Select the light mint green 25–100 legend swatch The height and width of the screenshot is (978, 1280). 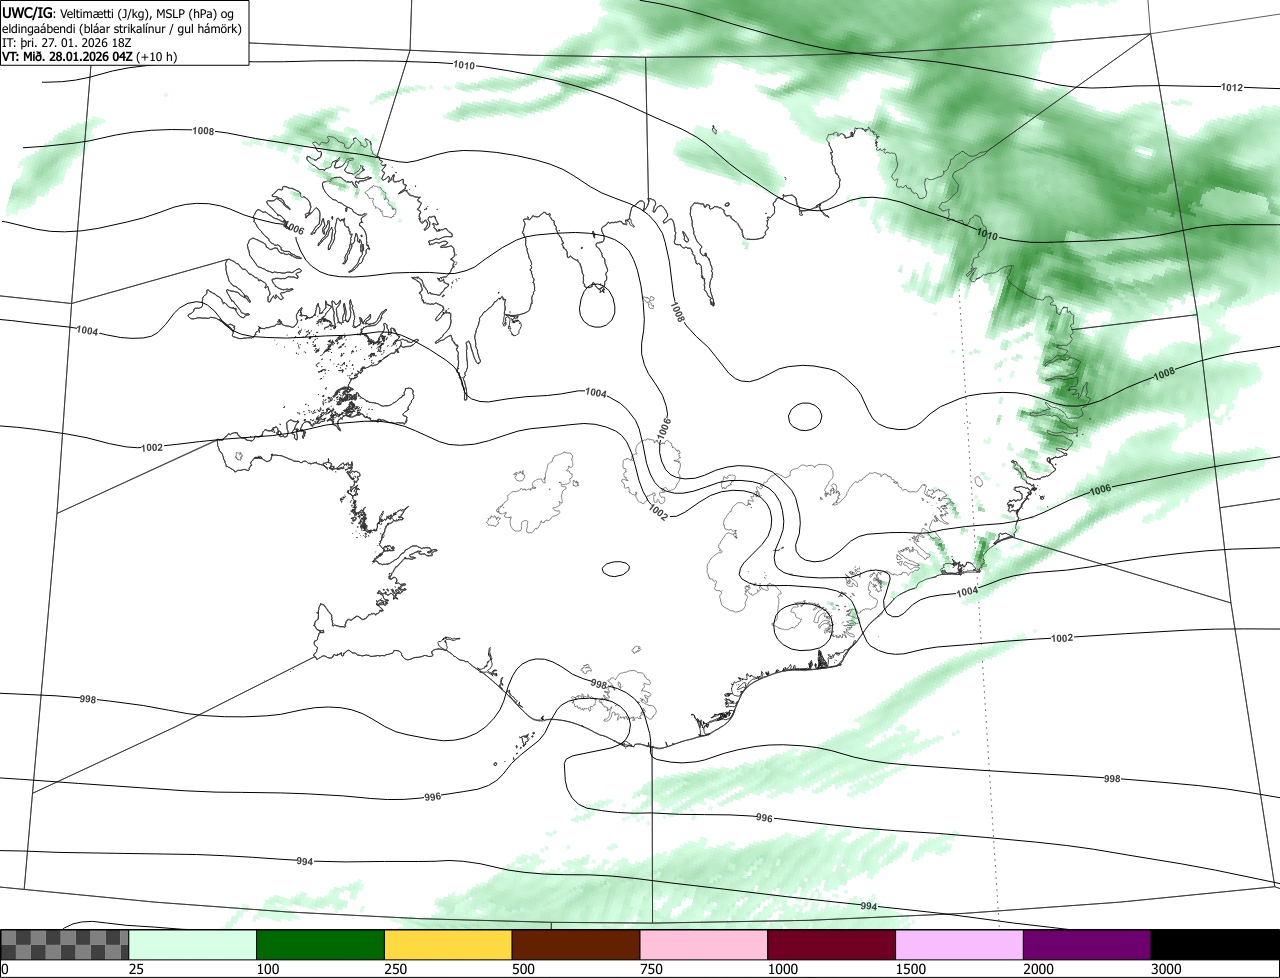coord(193,945)
